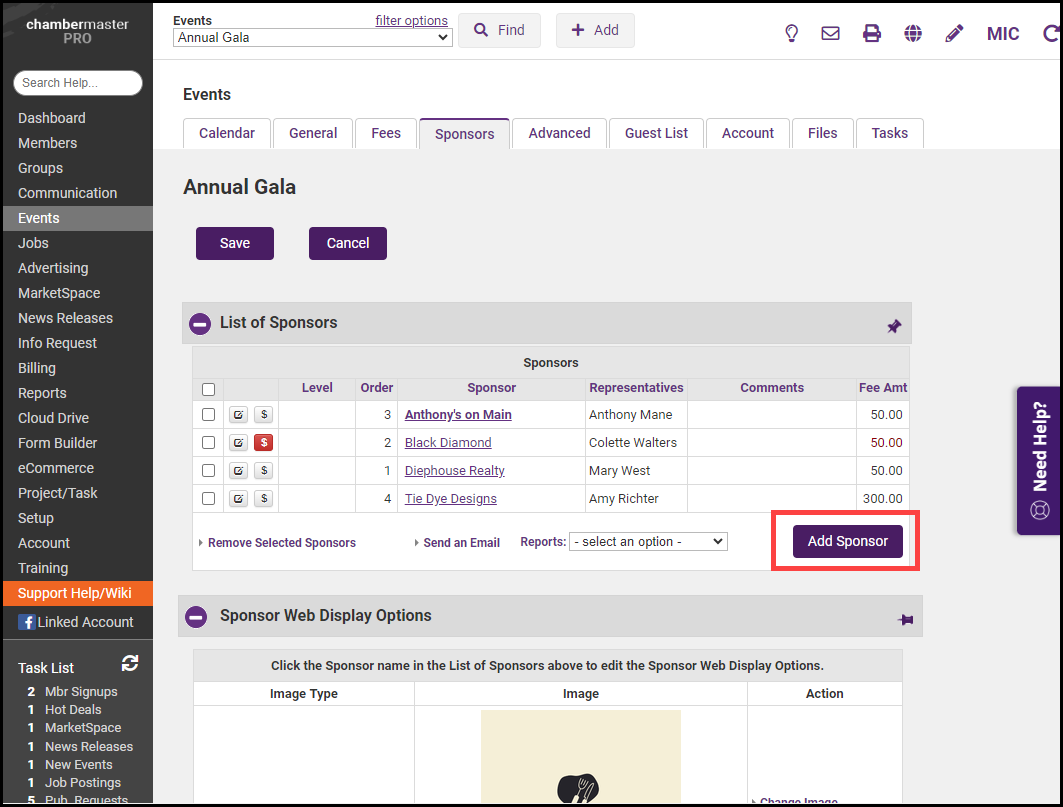Pin the List of Sponsors panel
1063x807 pixels.
click(894, 326)
